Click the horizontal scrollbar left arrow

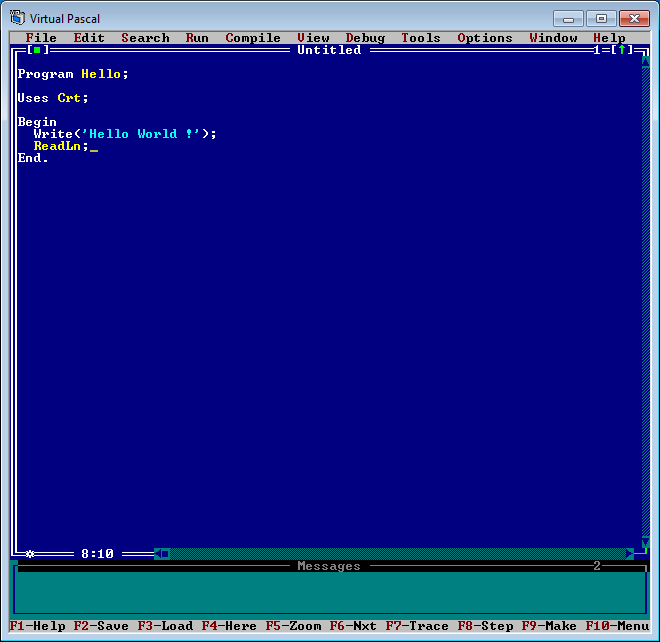[x=161, y=553]
